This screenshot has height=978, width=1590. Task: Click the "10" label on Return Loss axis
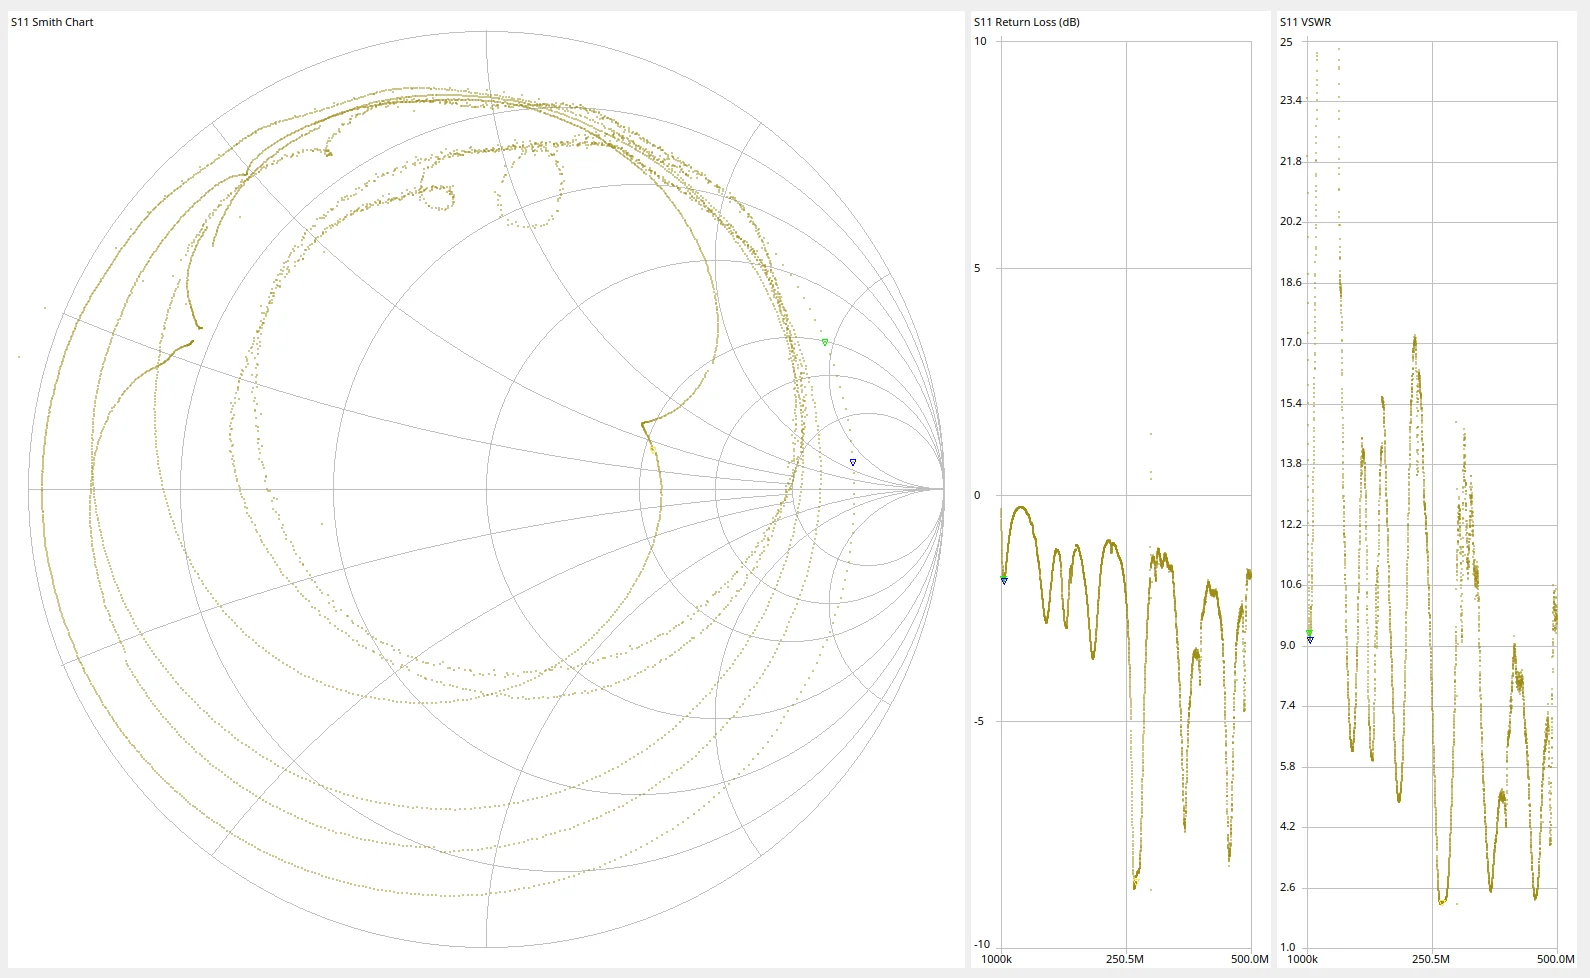point(980,41)
